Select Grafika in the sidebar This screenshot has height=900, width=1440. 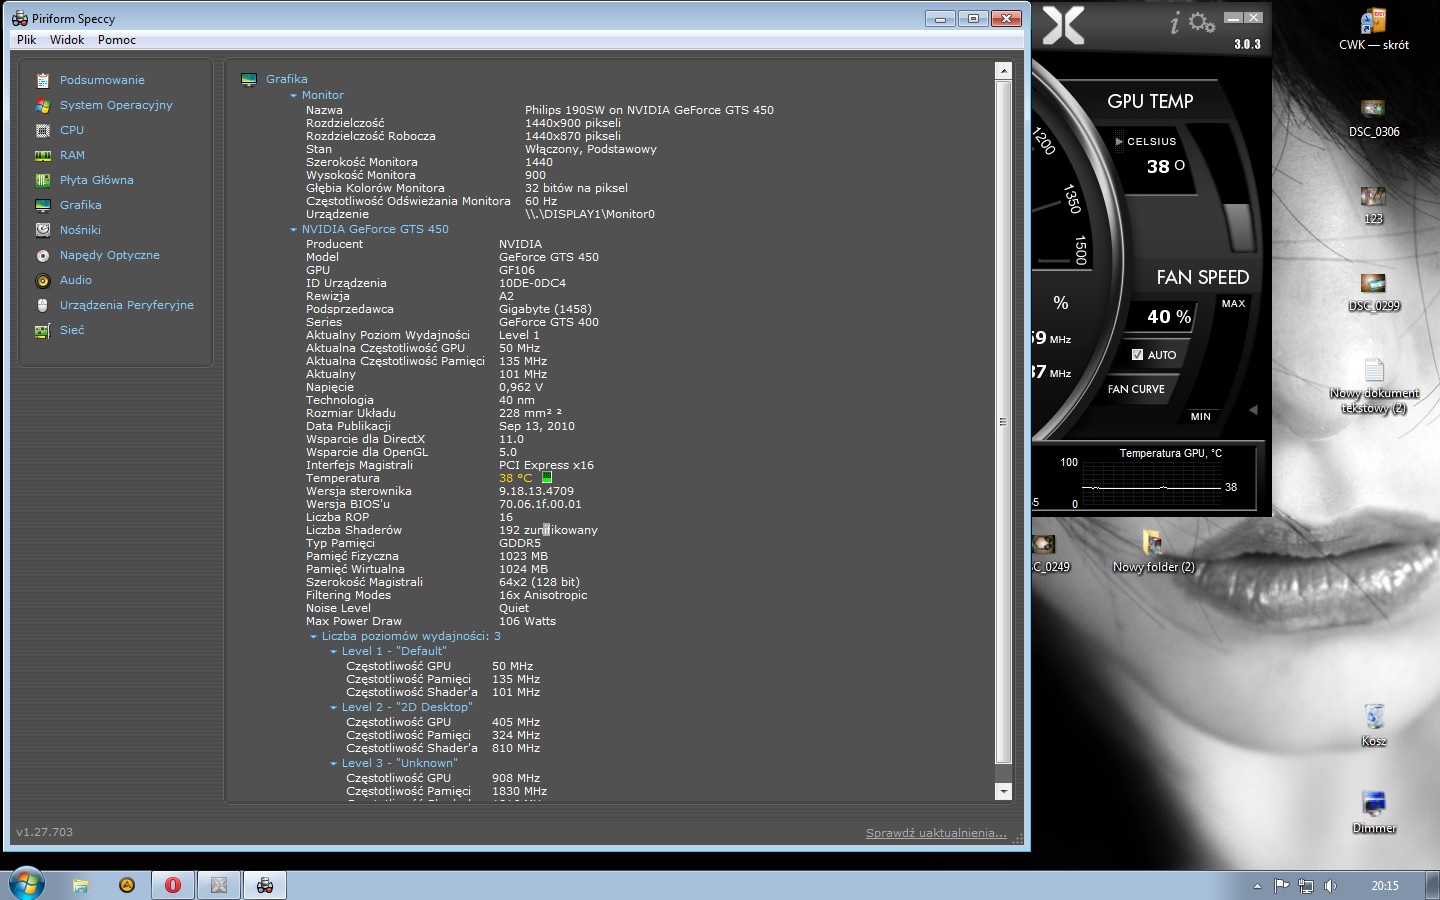coord(80,205)
